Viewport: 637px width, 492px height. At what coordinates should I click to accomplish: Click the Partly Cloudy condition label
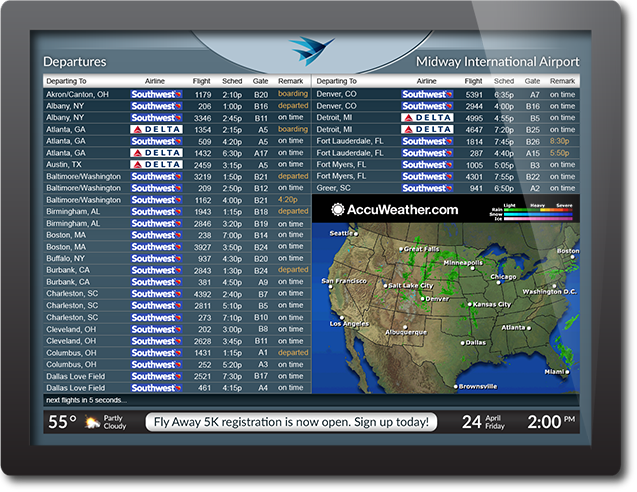pos(115,423)
